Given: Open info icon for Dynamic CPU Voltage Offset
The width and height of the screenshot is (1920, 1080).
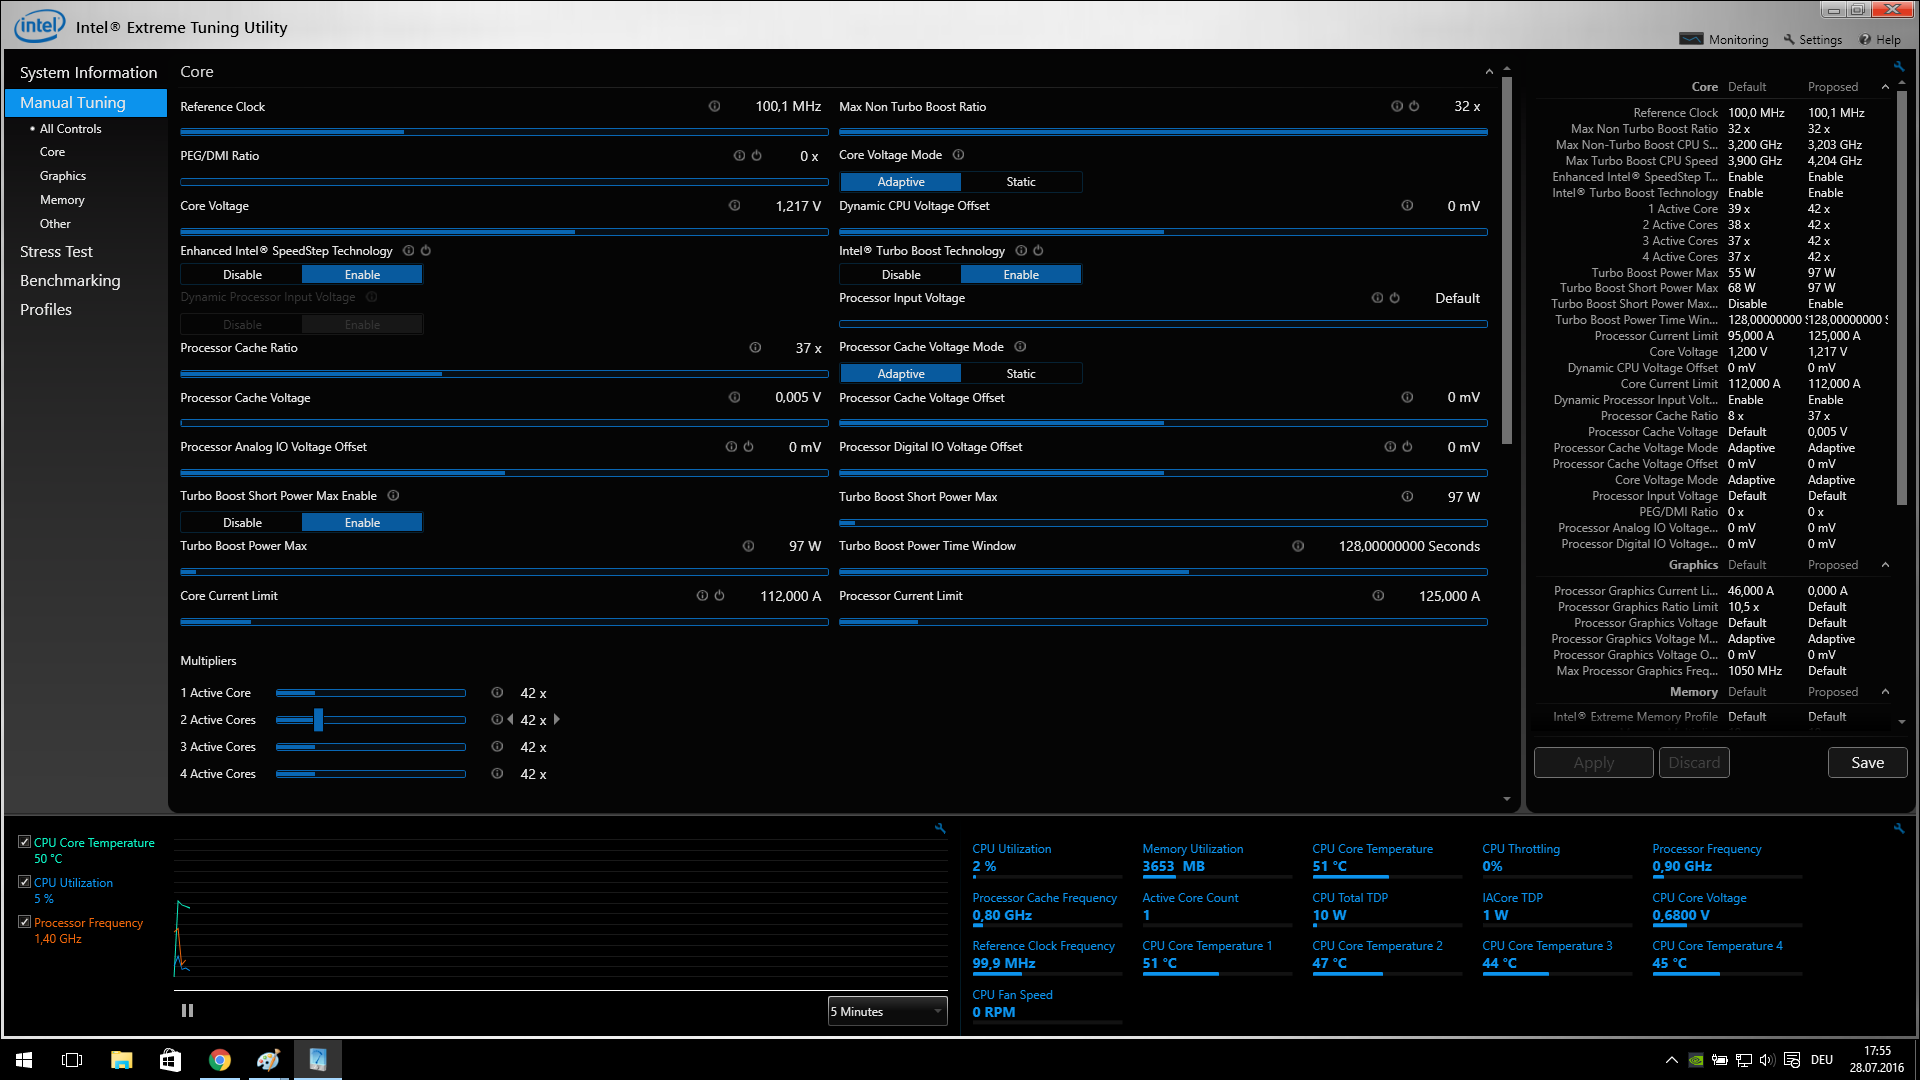Looking at the screenshot, I should [x=1407, y=205].
